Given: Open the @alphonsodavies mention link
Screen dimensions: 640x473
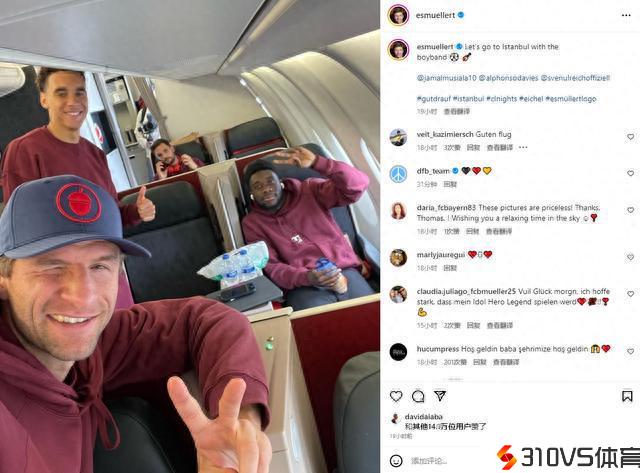Looking at the screenshot, I should (508, 78).
